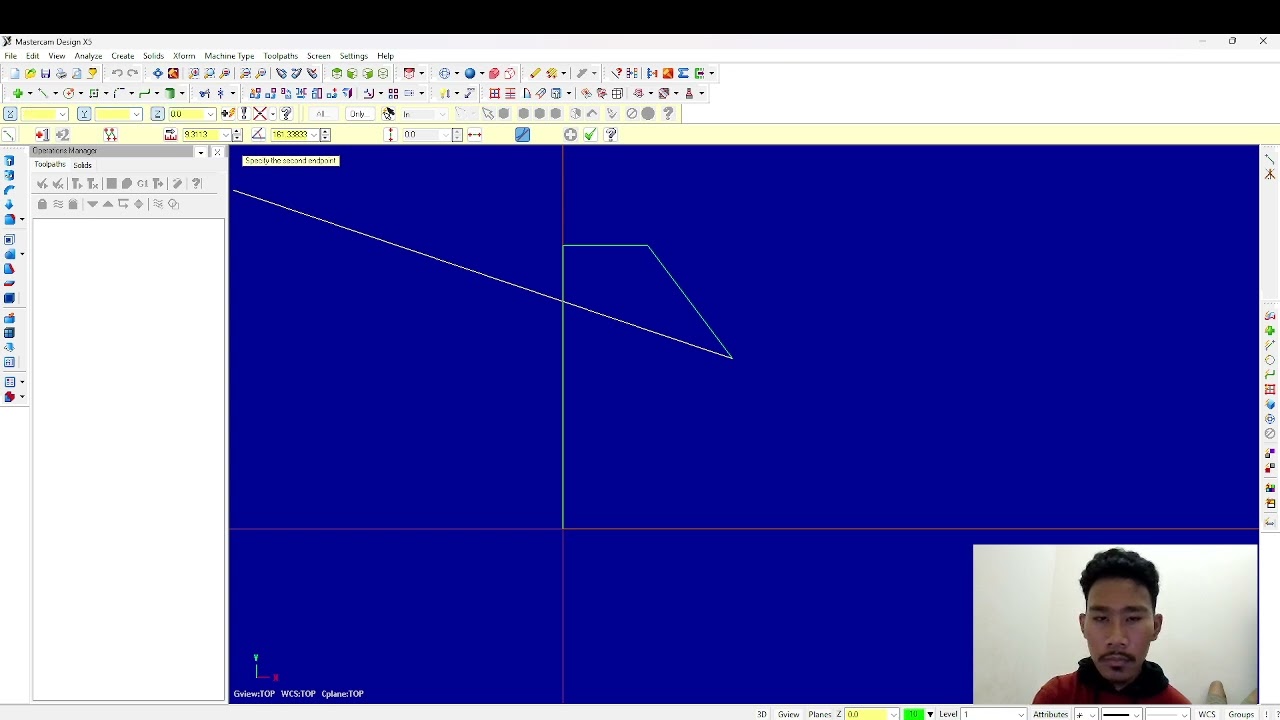Click the Gview button in status bar
1280x720 pixels.
click(788, 714)
